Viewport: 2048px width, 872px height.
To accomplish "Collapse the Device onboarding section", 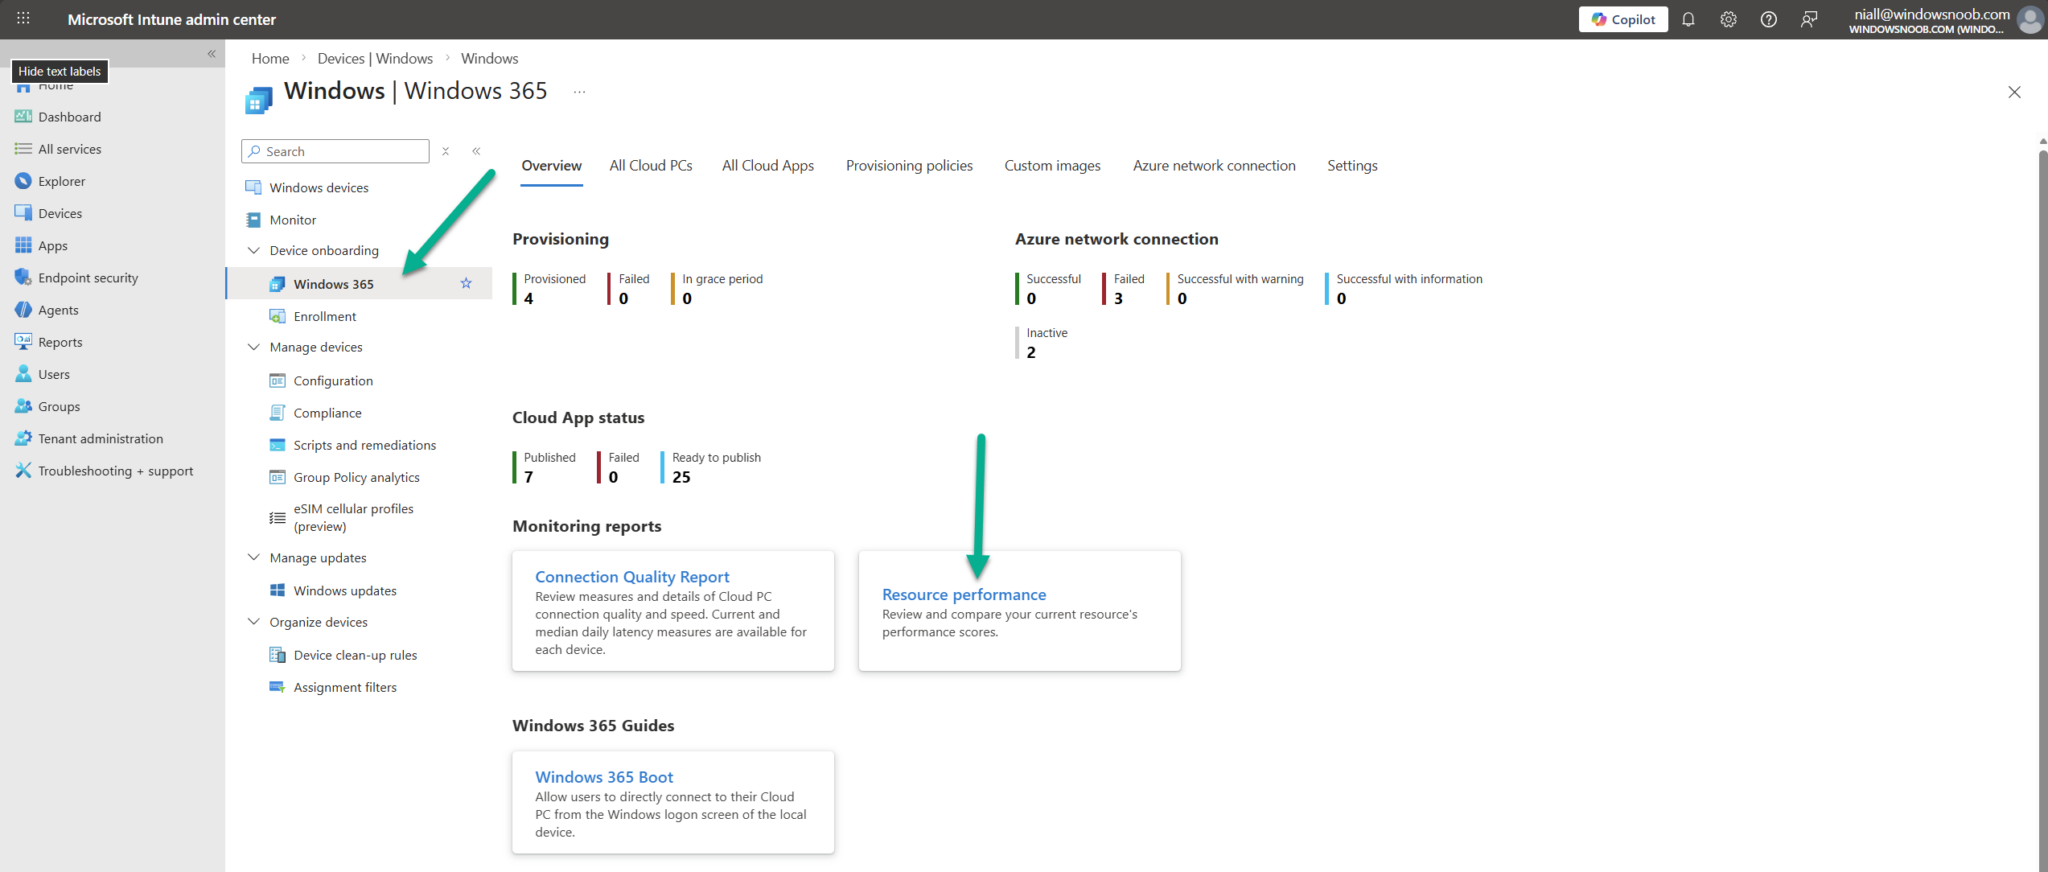I will [253, 251].
